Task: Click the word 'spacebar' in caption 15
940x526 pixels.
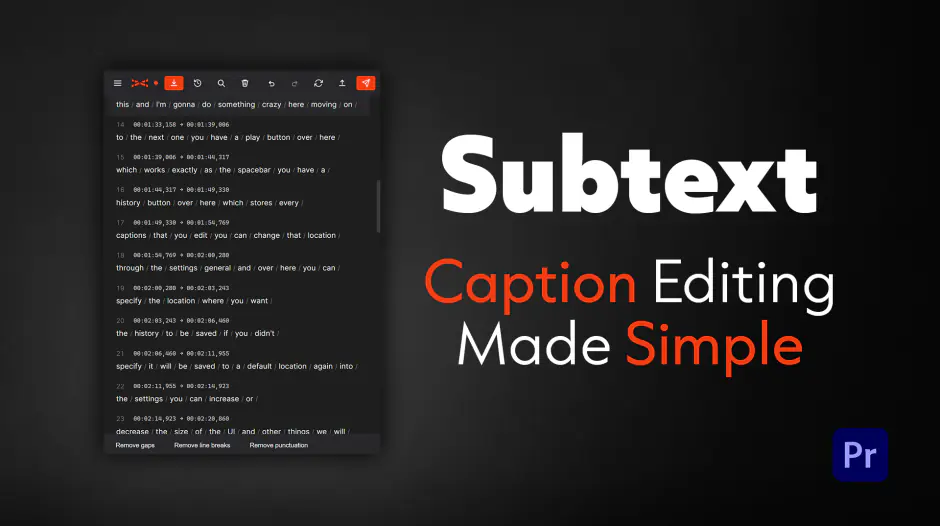Action: [x=254, y=170]
